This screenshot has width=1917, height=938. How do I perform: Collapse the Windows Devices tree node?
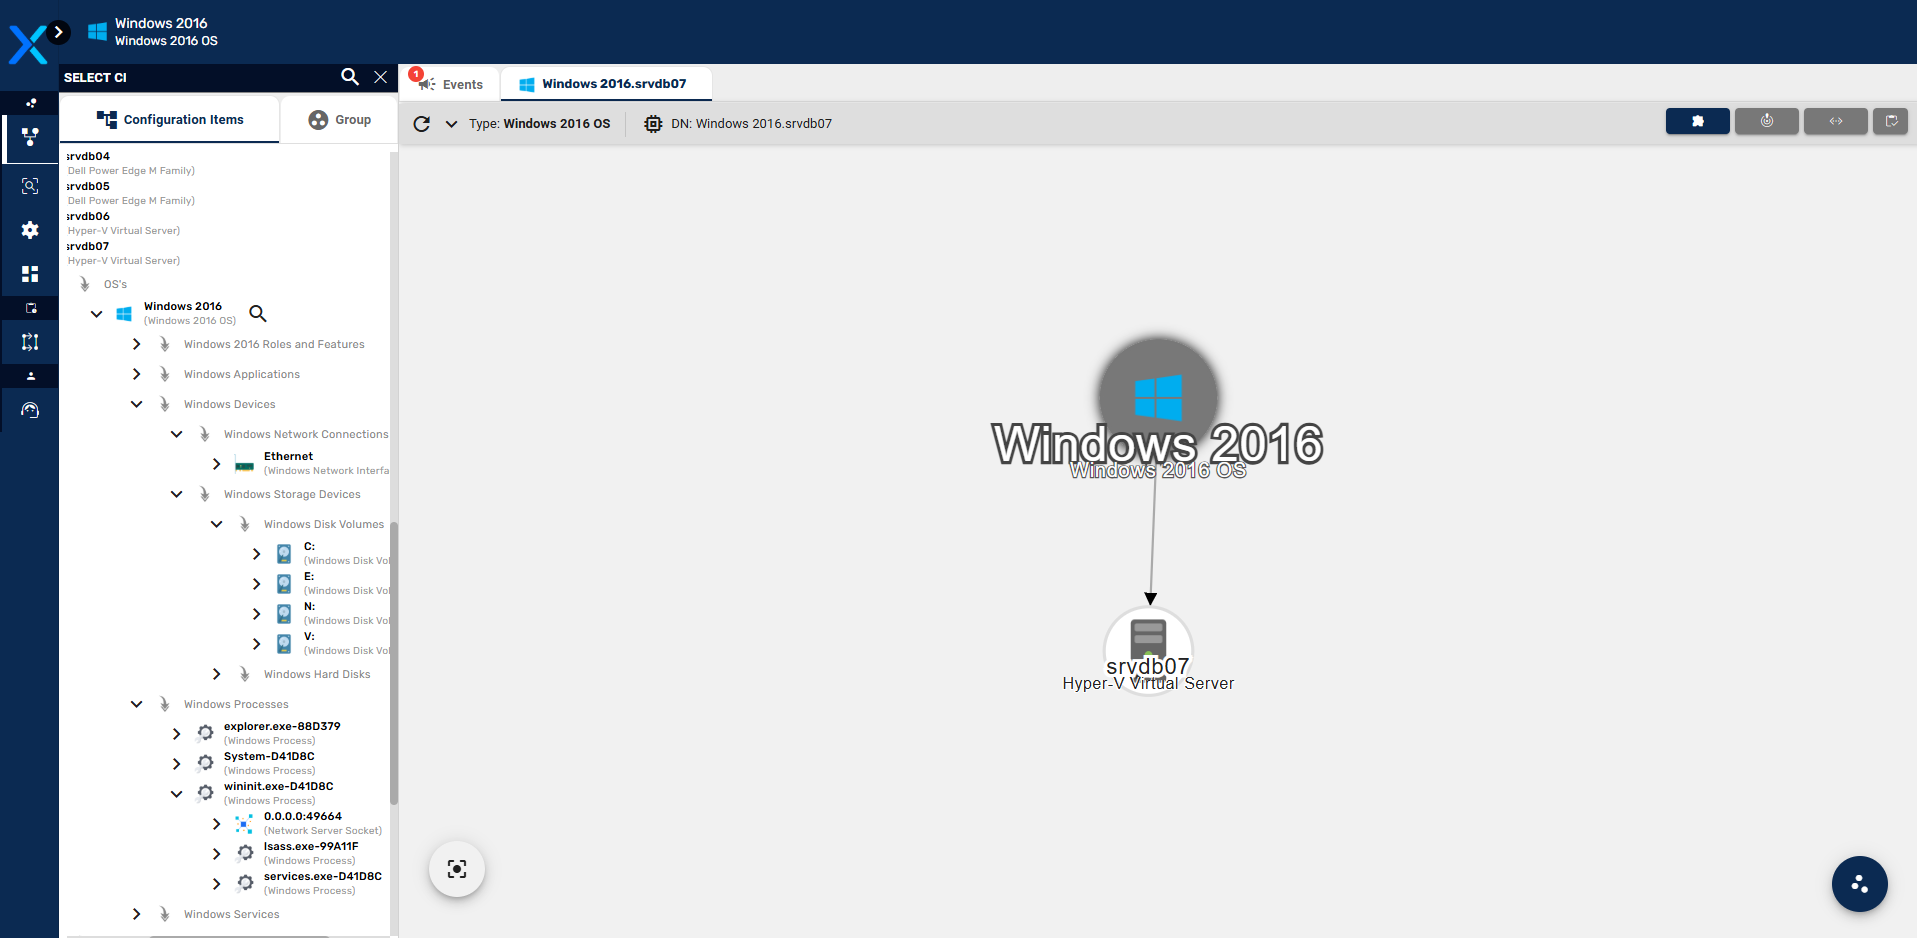[x=137, y=404]
